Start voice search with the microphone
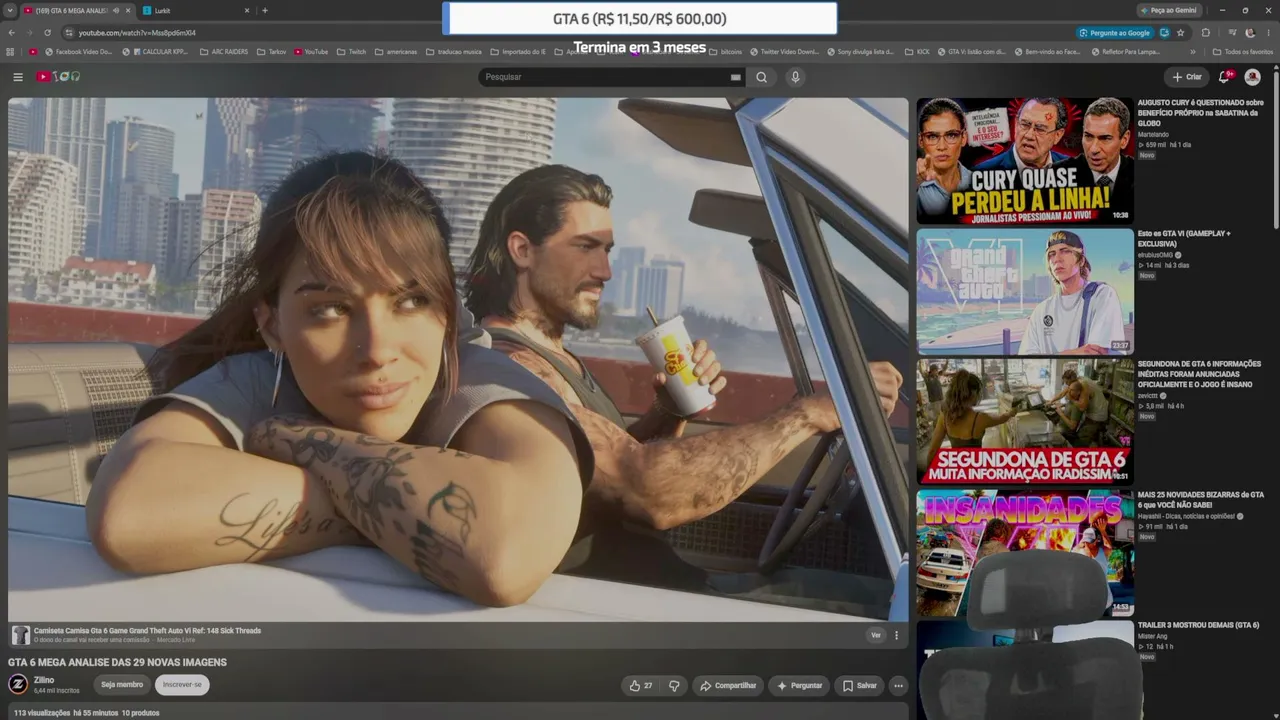 click(x=795, y=77)
